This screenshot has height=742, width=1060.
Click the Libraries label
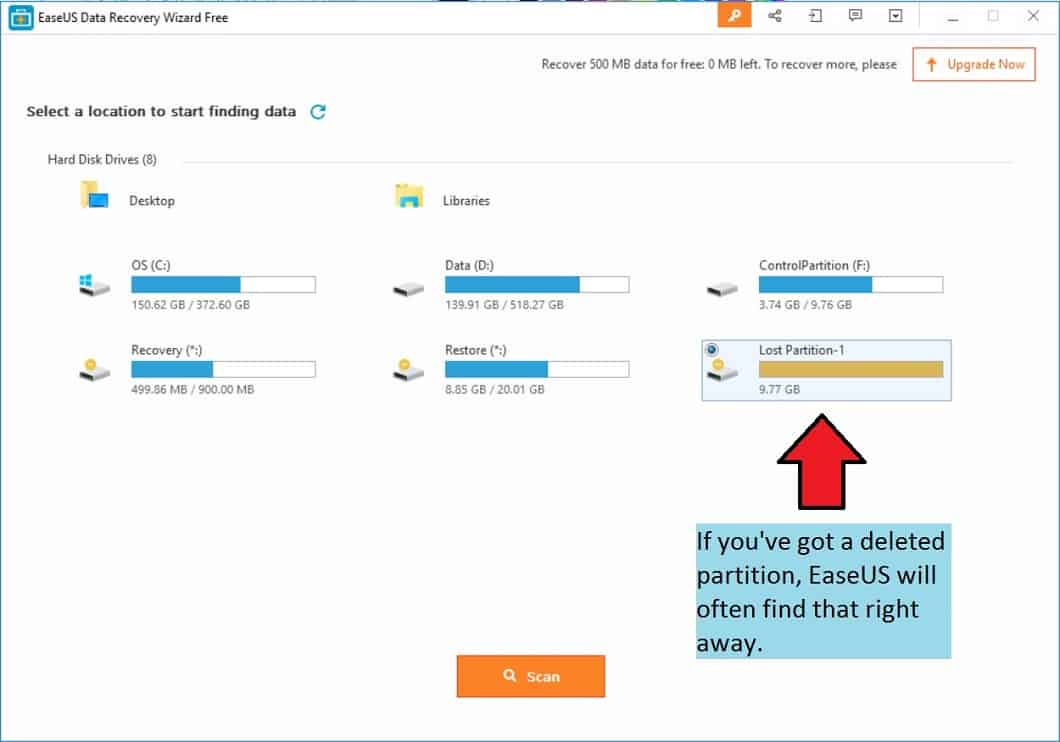(x=466, y=201)
